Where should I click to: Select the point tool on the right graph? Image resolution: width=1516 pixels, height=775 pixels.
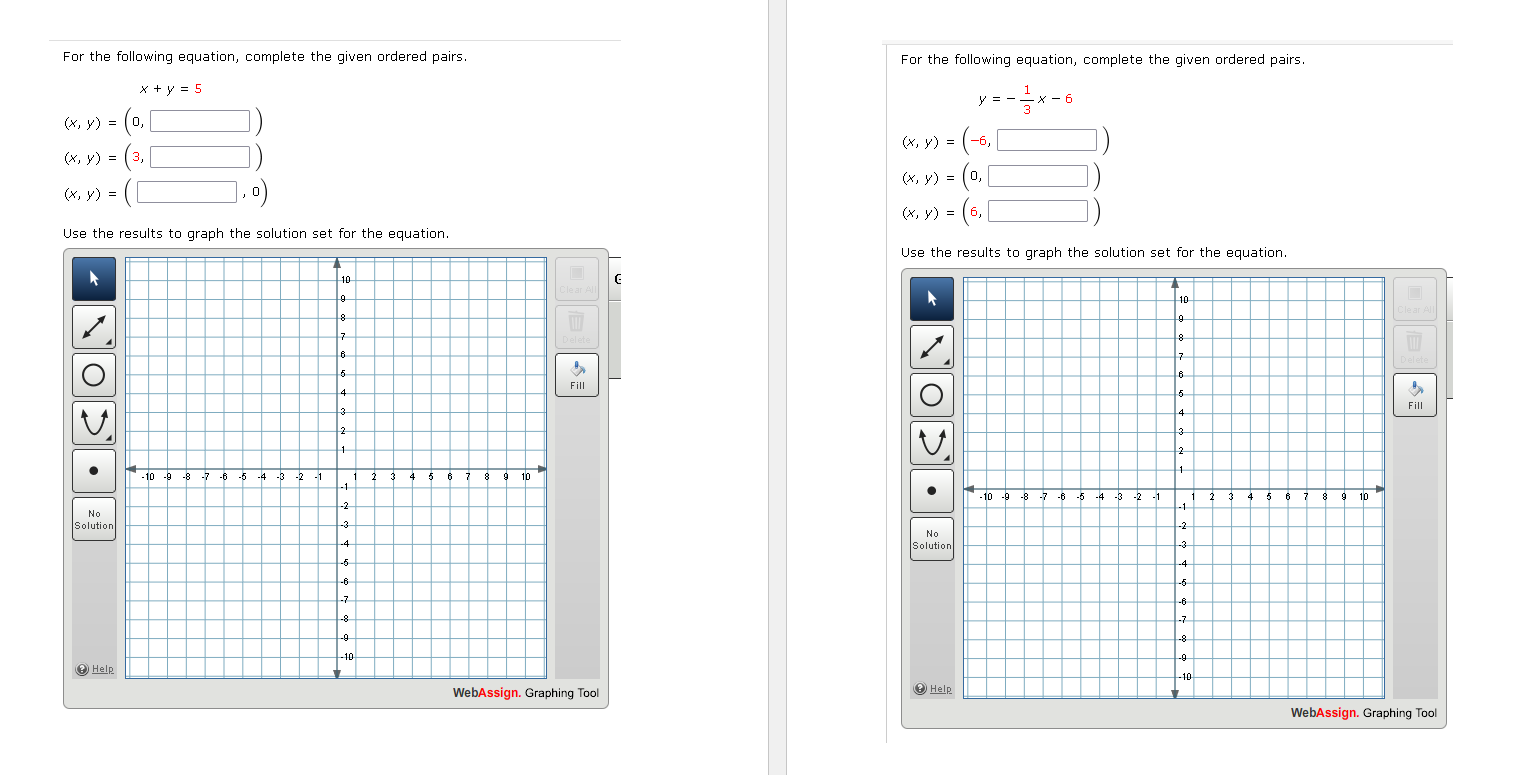click(931, 490)
